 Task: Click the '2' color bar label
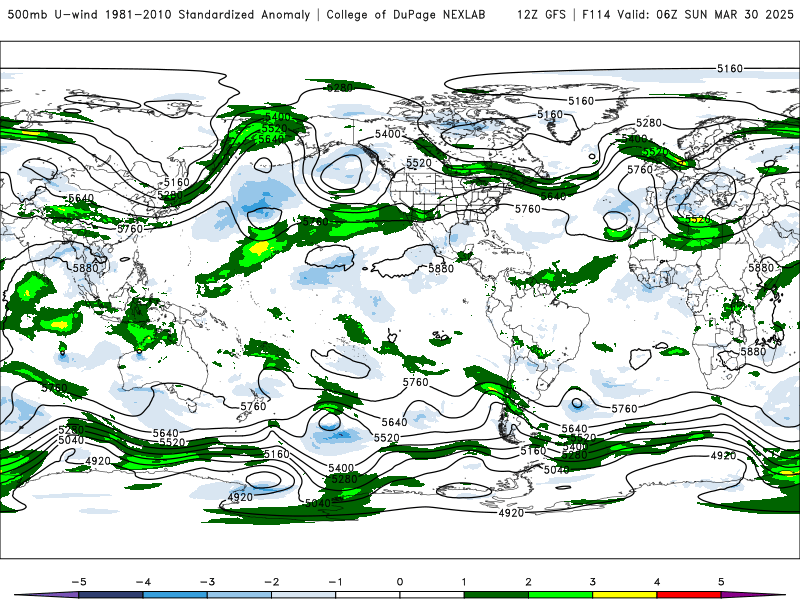[528, 582]
